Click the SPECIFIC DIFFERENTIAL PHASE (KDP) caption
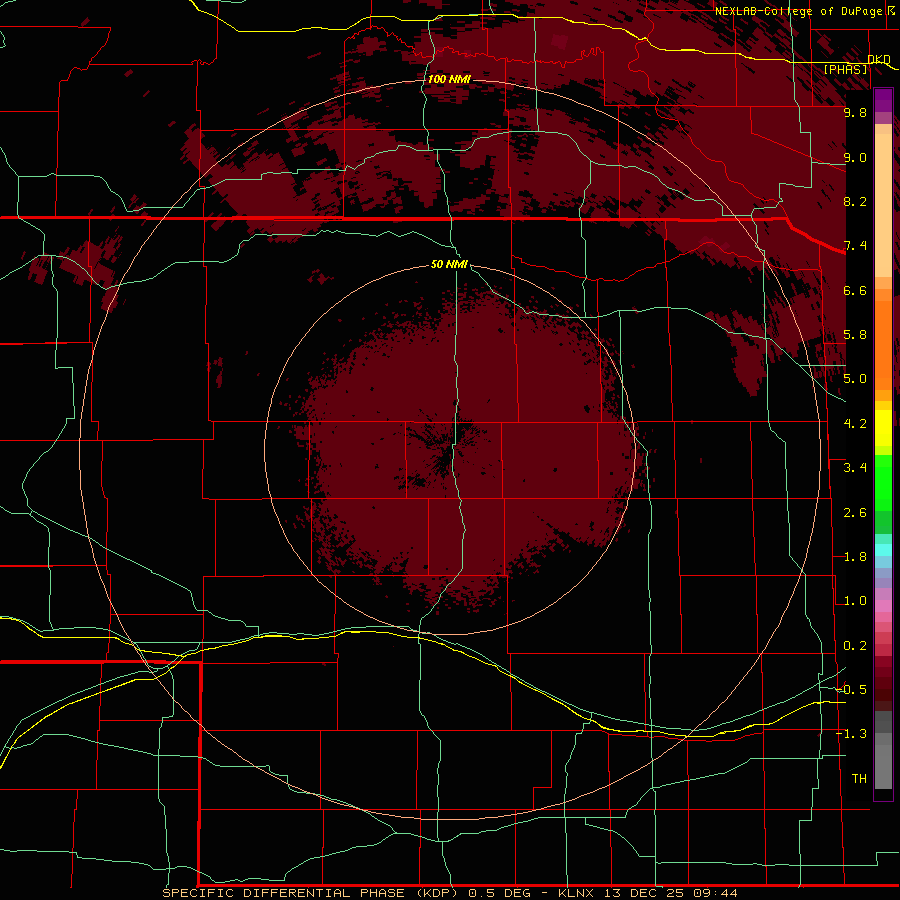900x900 pixels. click(x=310, y=893)
